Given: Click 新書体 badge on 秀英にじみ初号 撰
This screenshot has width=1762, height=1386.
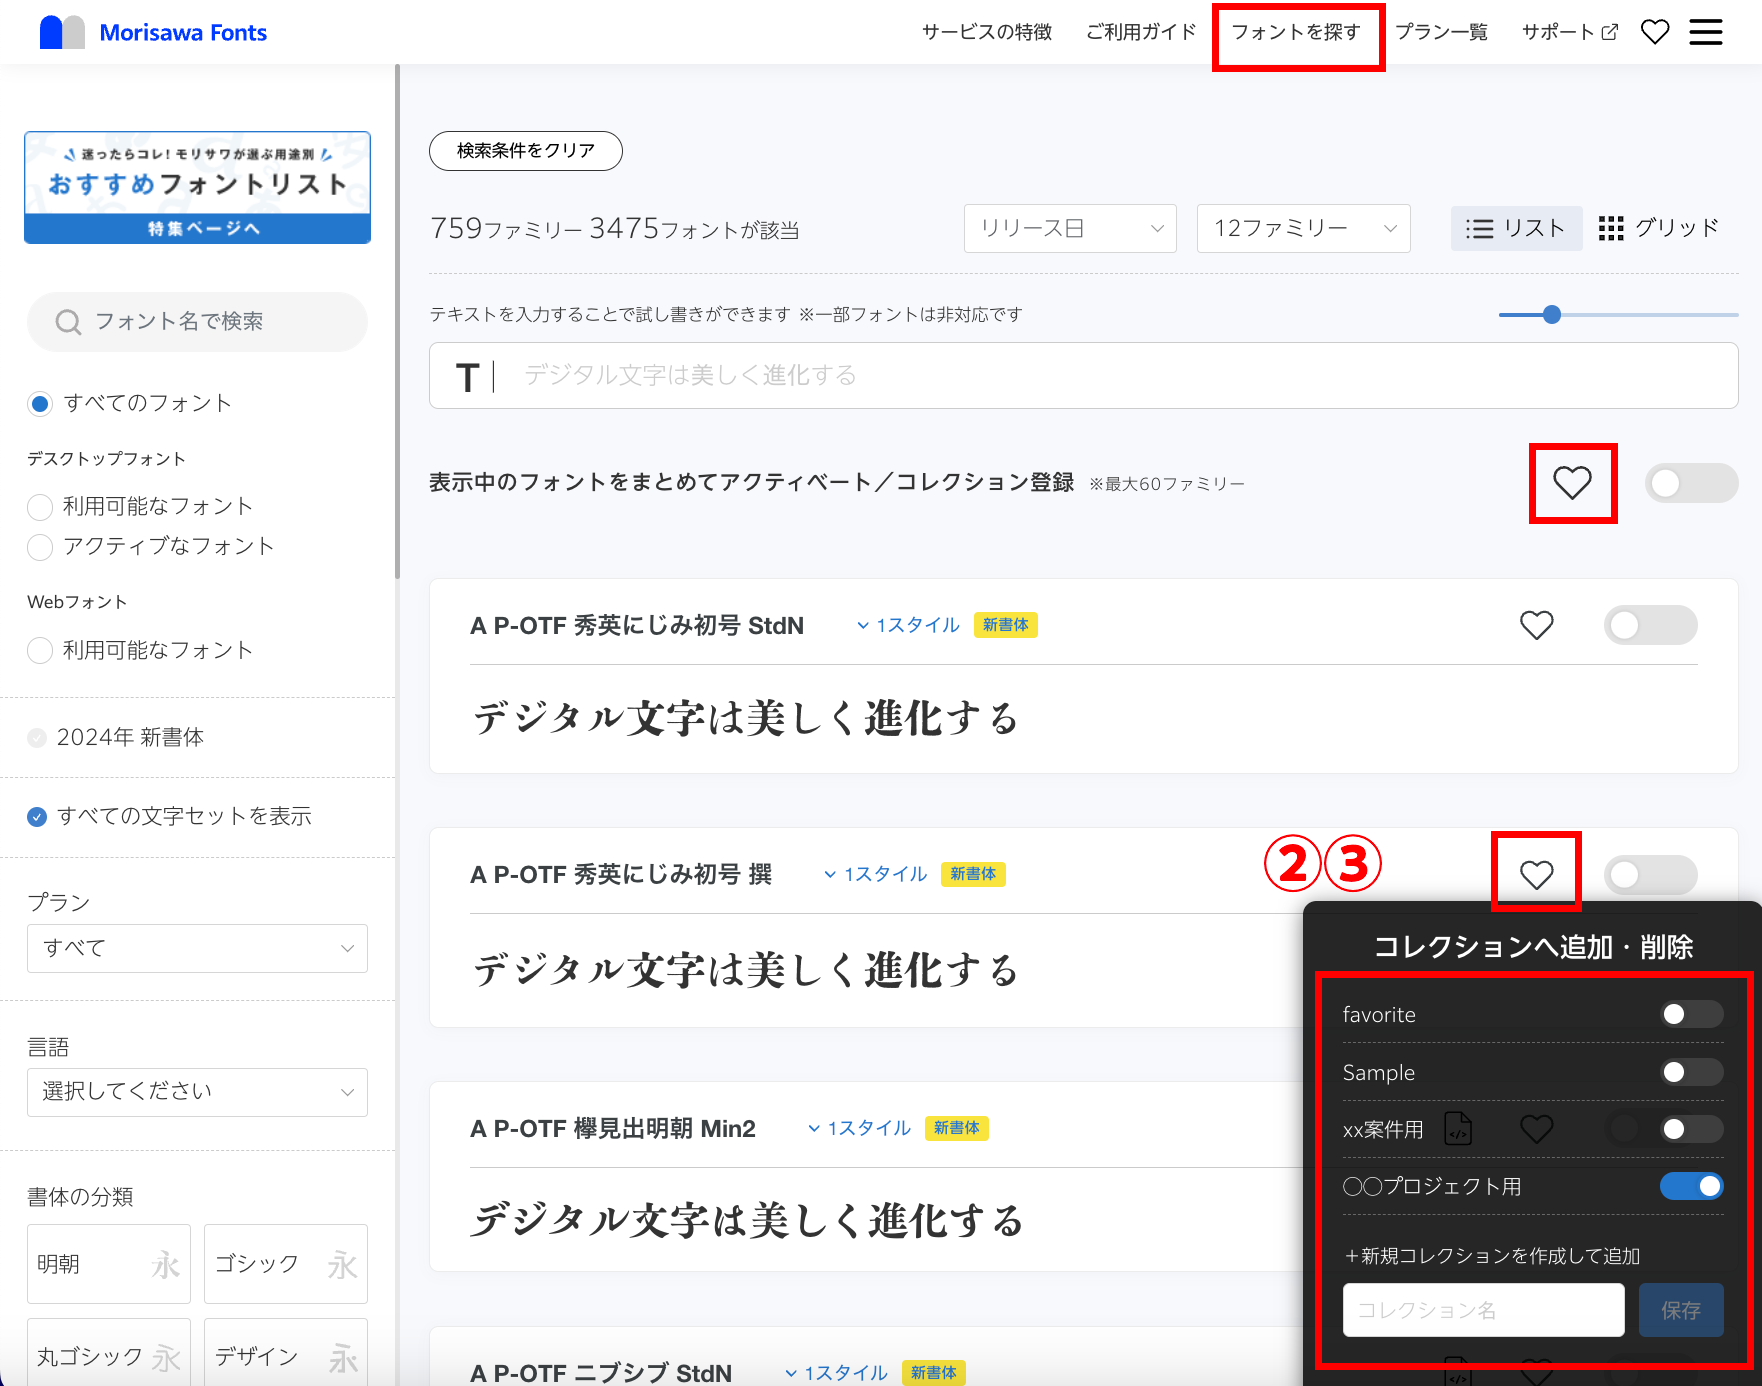Looking at the screenshot, I should (x=973, y=874).
